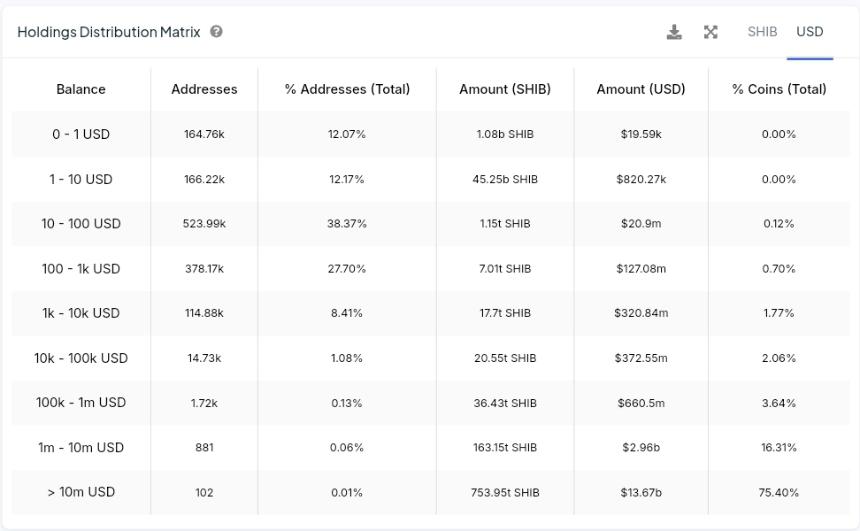This screenshot has height=531, width=860.
Task: Click the $820.27k USD amount
Action: 641,179
